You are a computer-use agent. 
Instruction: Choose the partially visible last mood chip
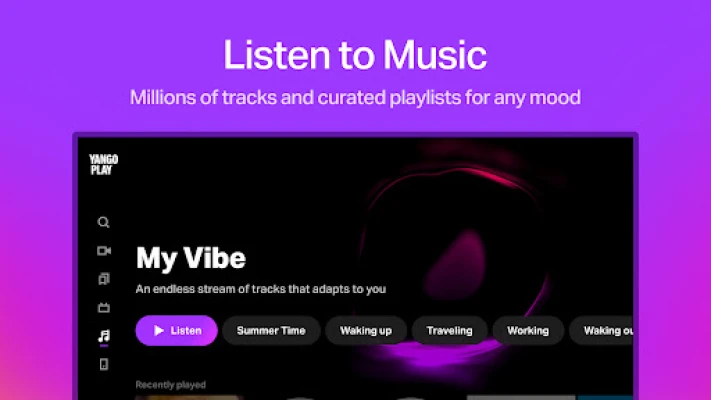[x=601, y=331]
